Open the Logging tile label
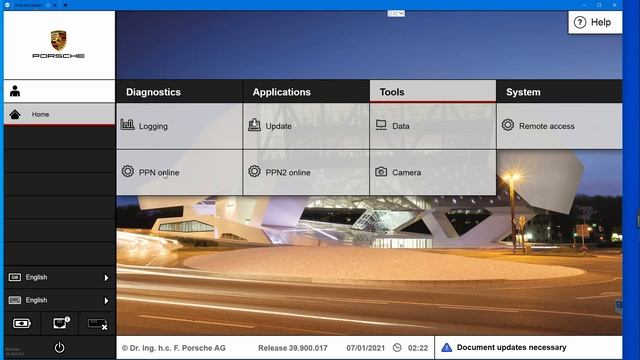 point(153,126)
